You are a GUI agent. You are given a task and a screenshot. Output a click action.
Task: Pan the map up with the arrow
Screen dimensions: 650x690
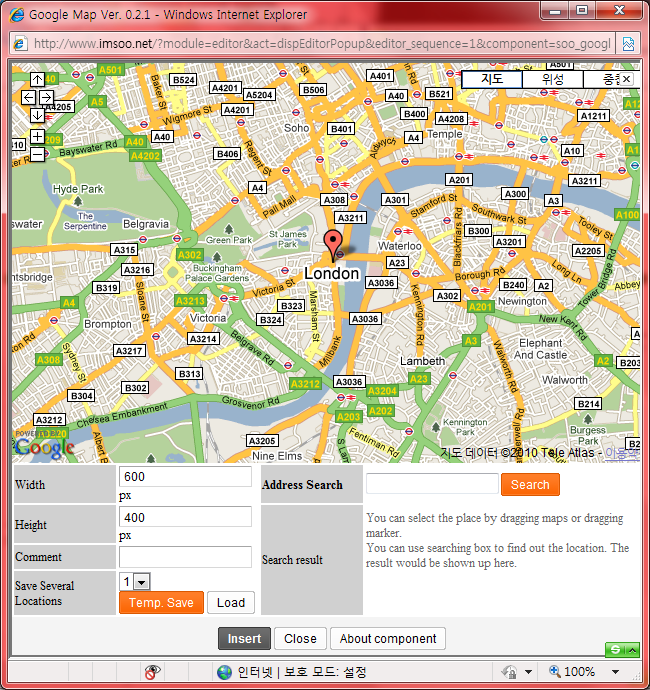(x=37, y=80)
